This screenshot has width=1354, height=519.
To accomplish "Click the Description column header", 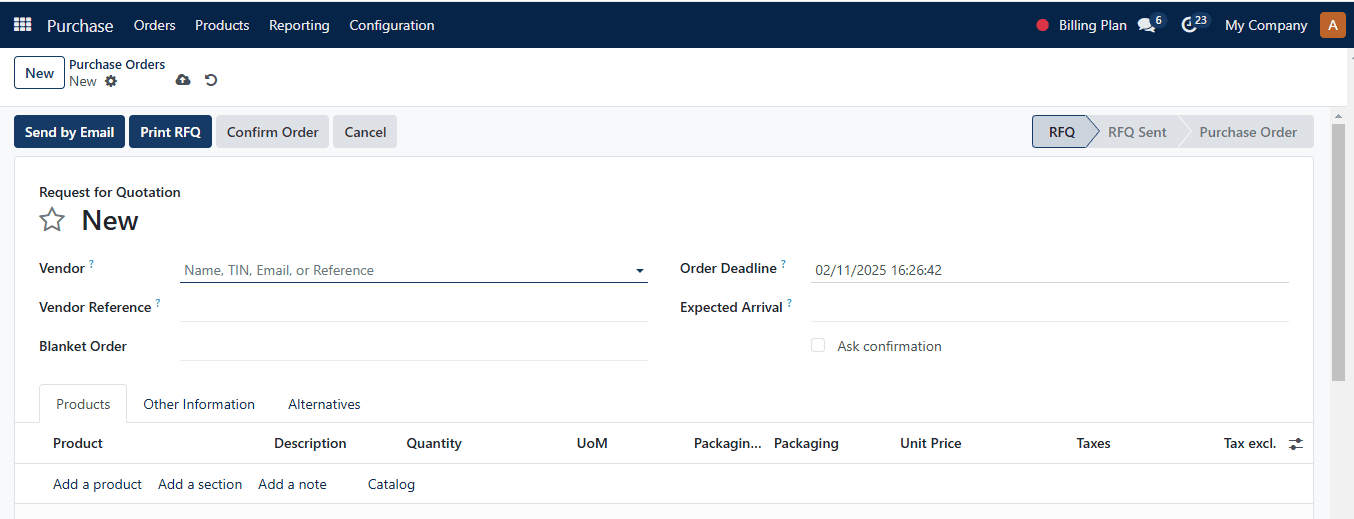I will click(310, 443).
